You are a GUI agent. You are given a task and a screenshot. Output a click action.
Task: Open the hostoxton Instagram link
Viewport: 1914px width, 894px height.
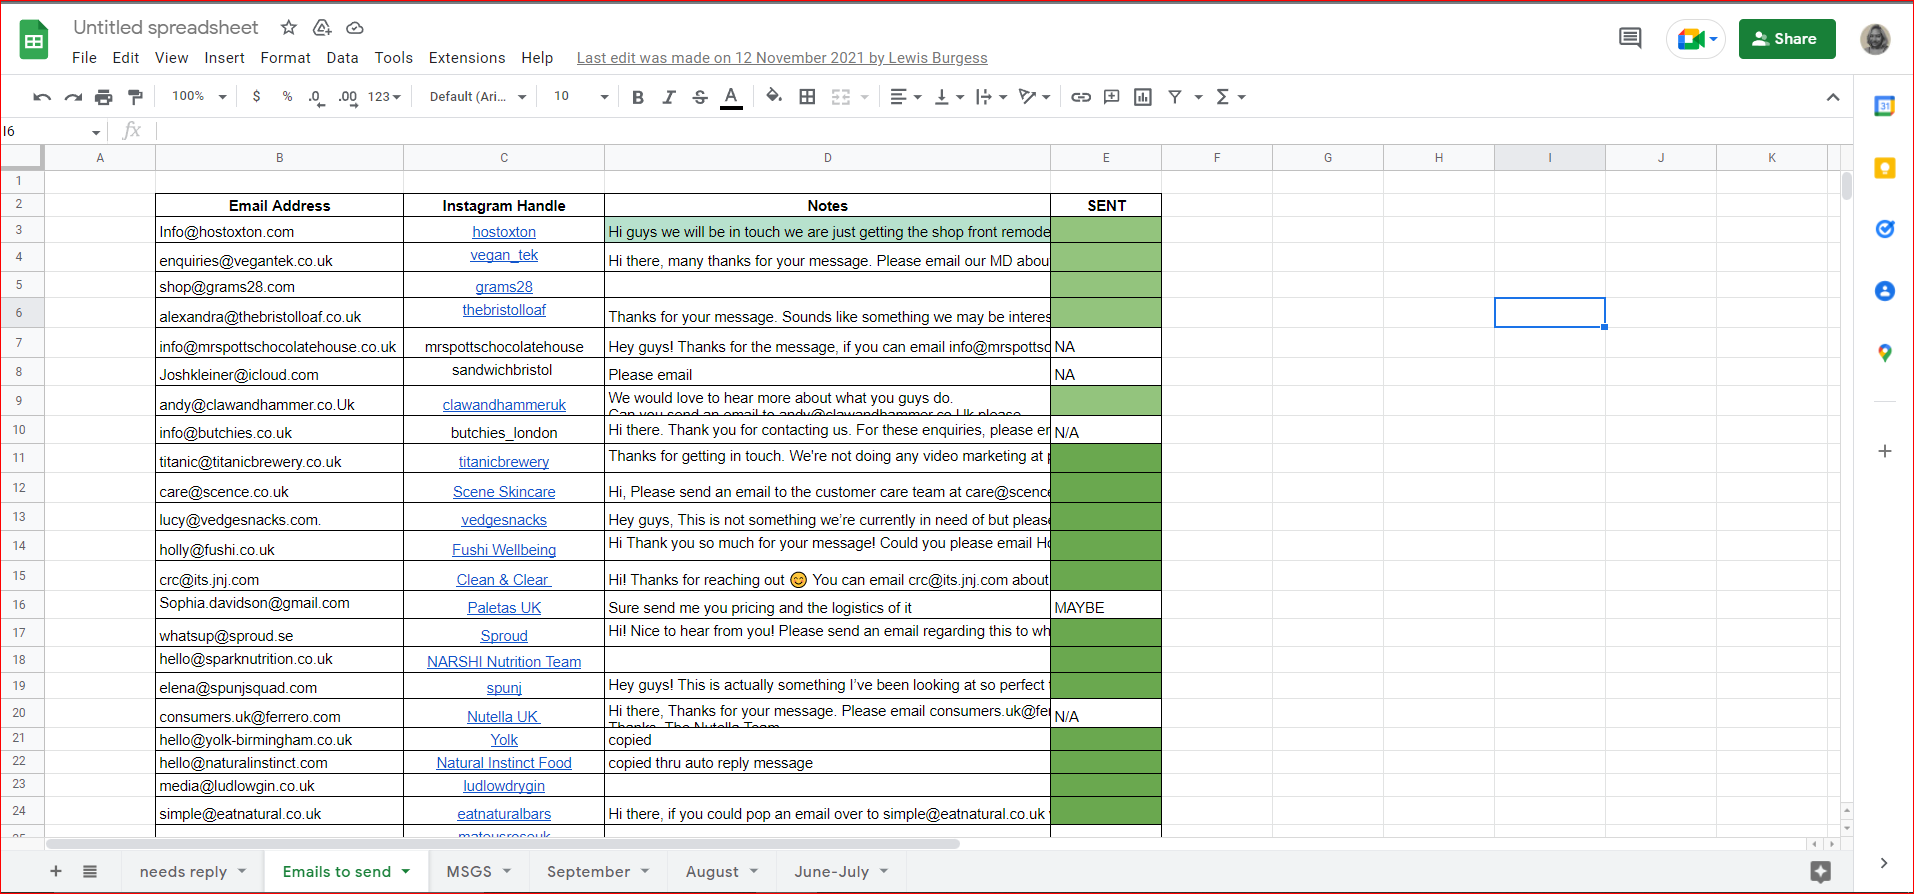(x=504, y=232)
